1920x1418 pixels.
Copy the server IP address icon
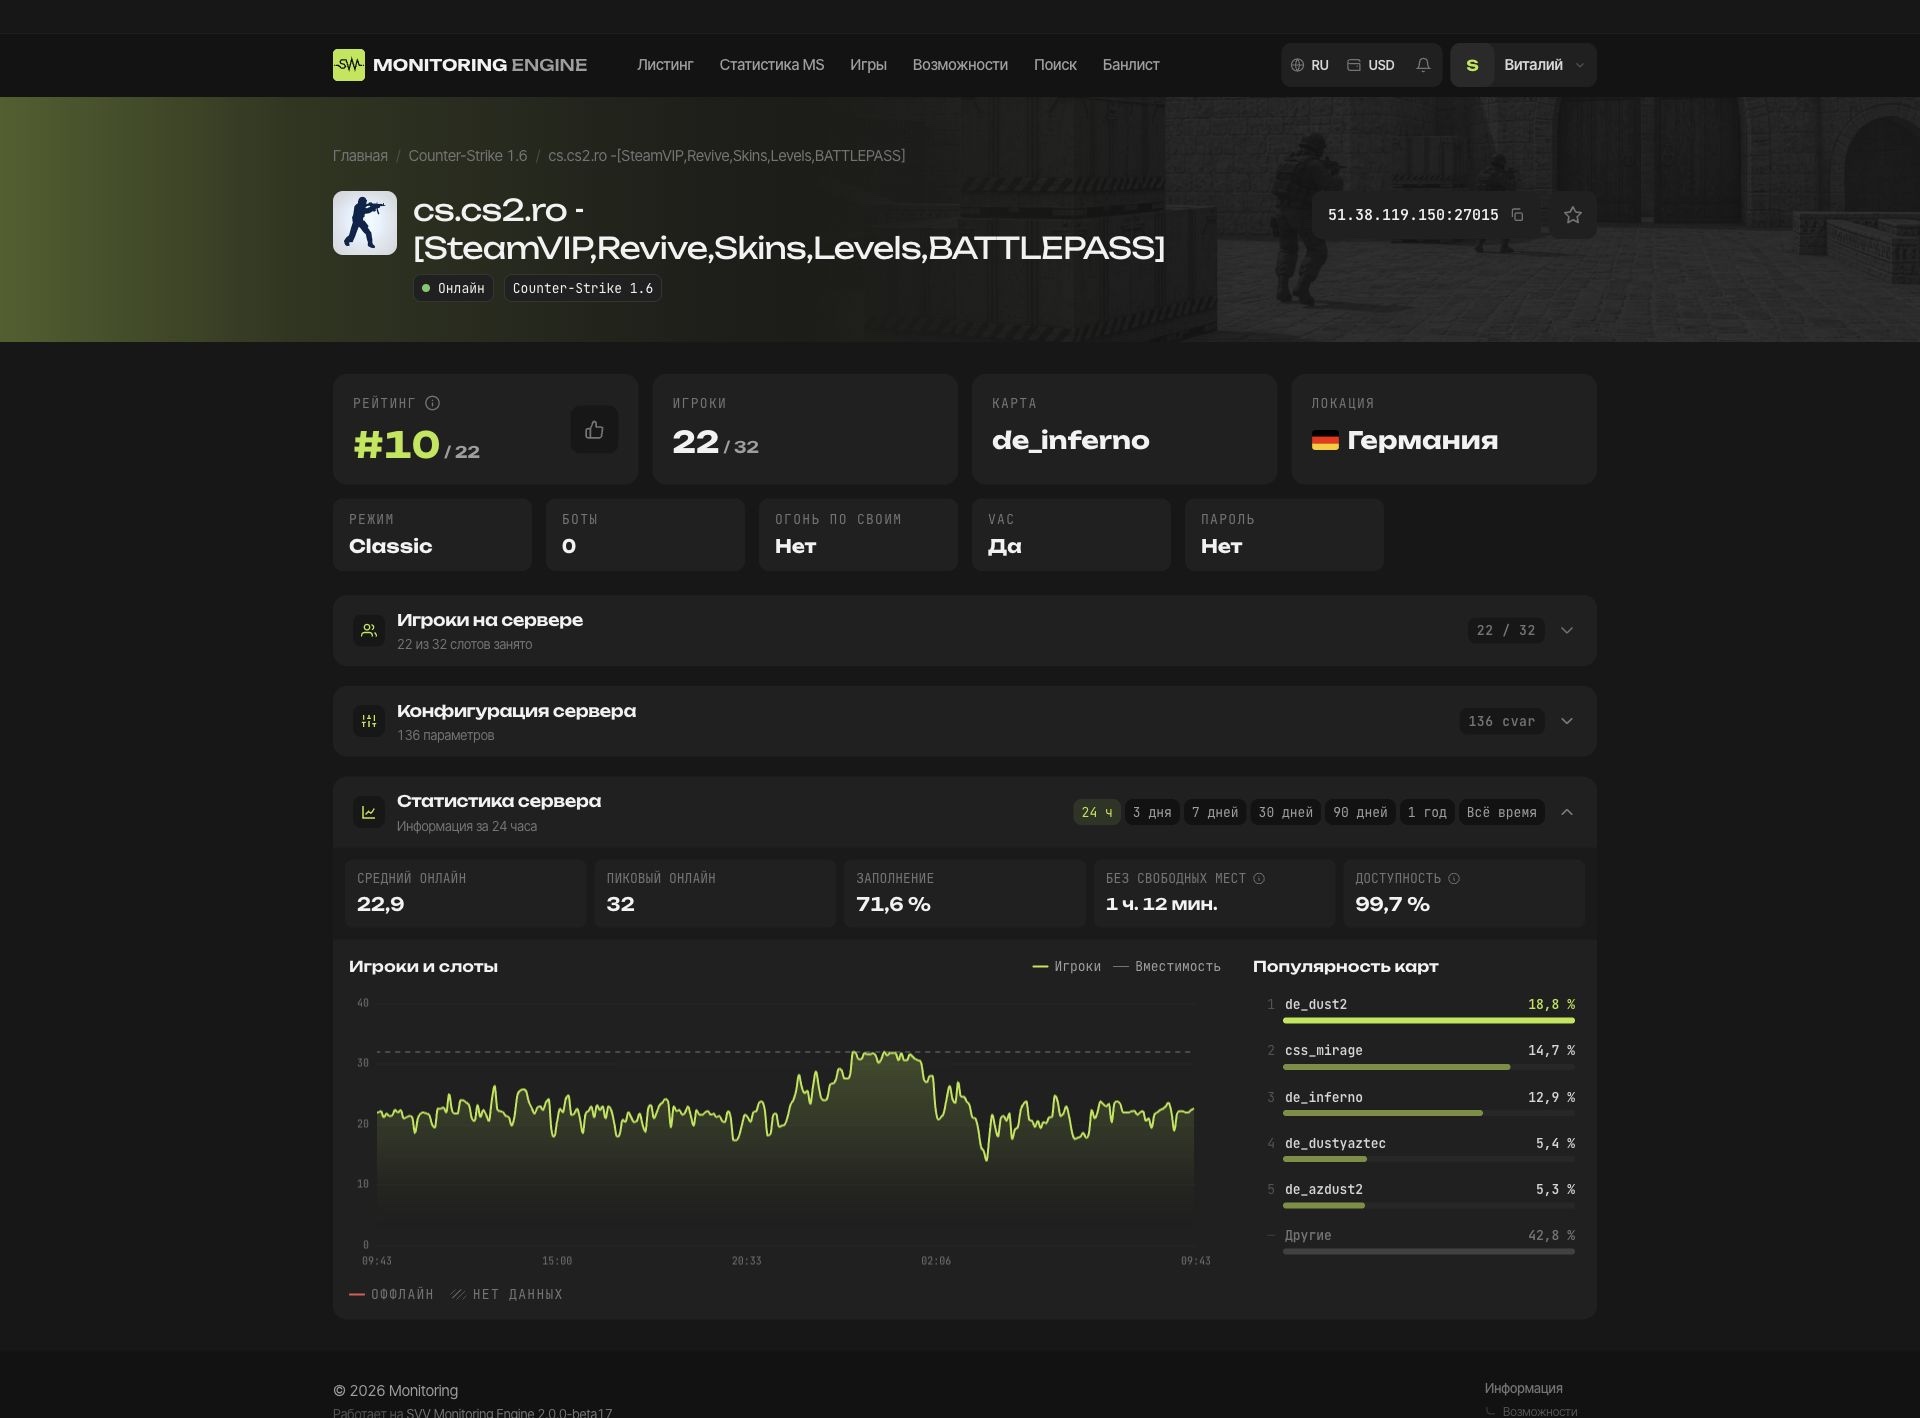(1517, 215)
